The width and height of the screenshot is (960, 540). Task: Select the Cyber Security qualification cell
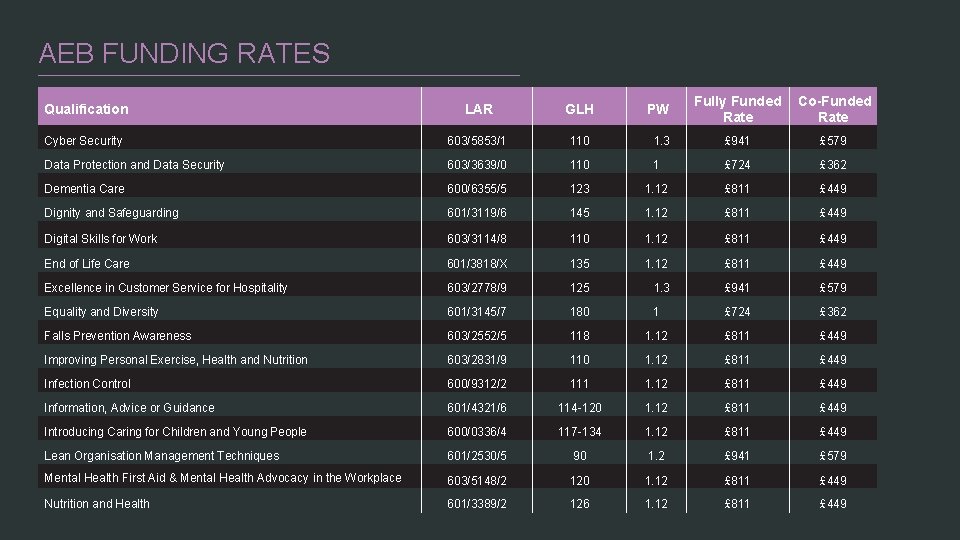(x=83, y=141)
